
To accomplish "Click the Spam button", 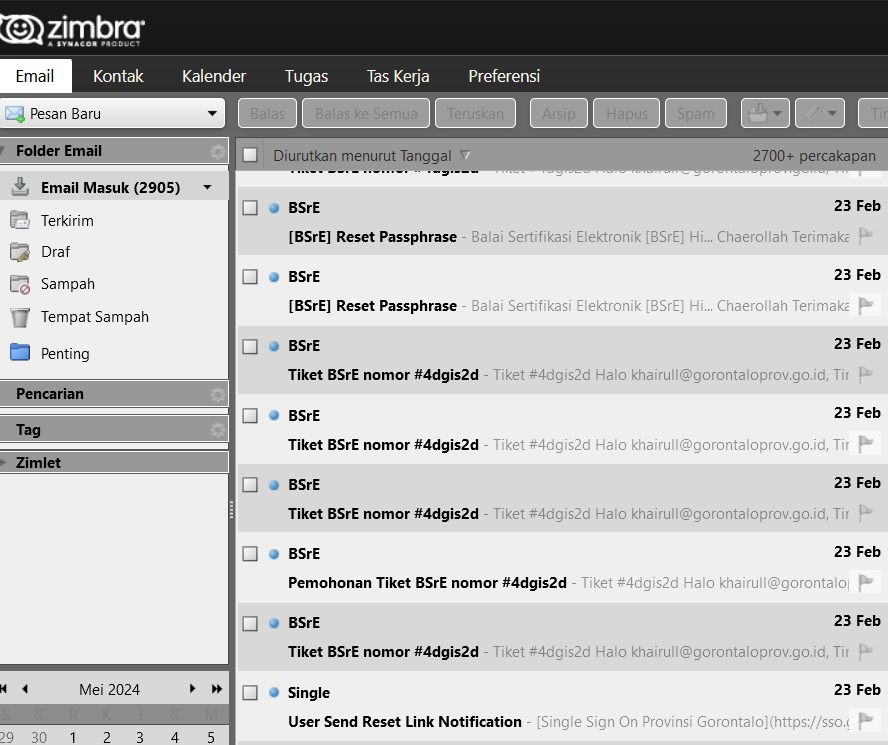I will pos(695,113).
